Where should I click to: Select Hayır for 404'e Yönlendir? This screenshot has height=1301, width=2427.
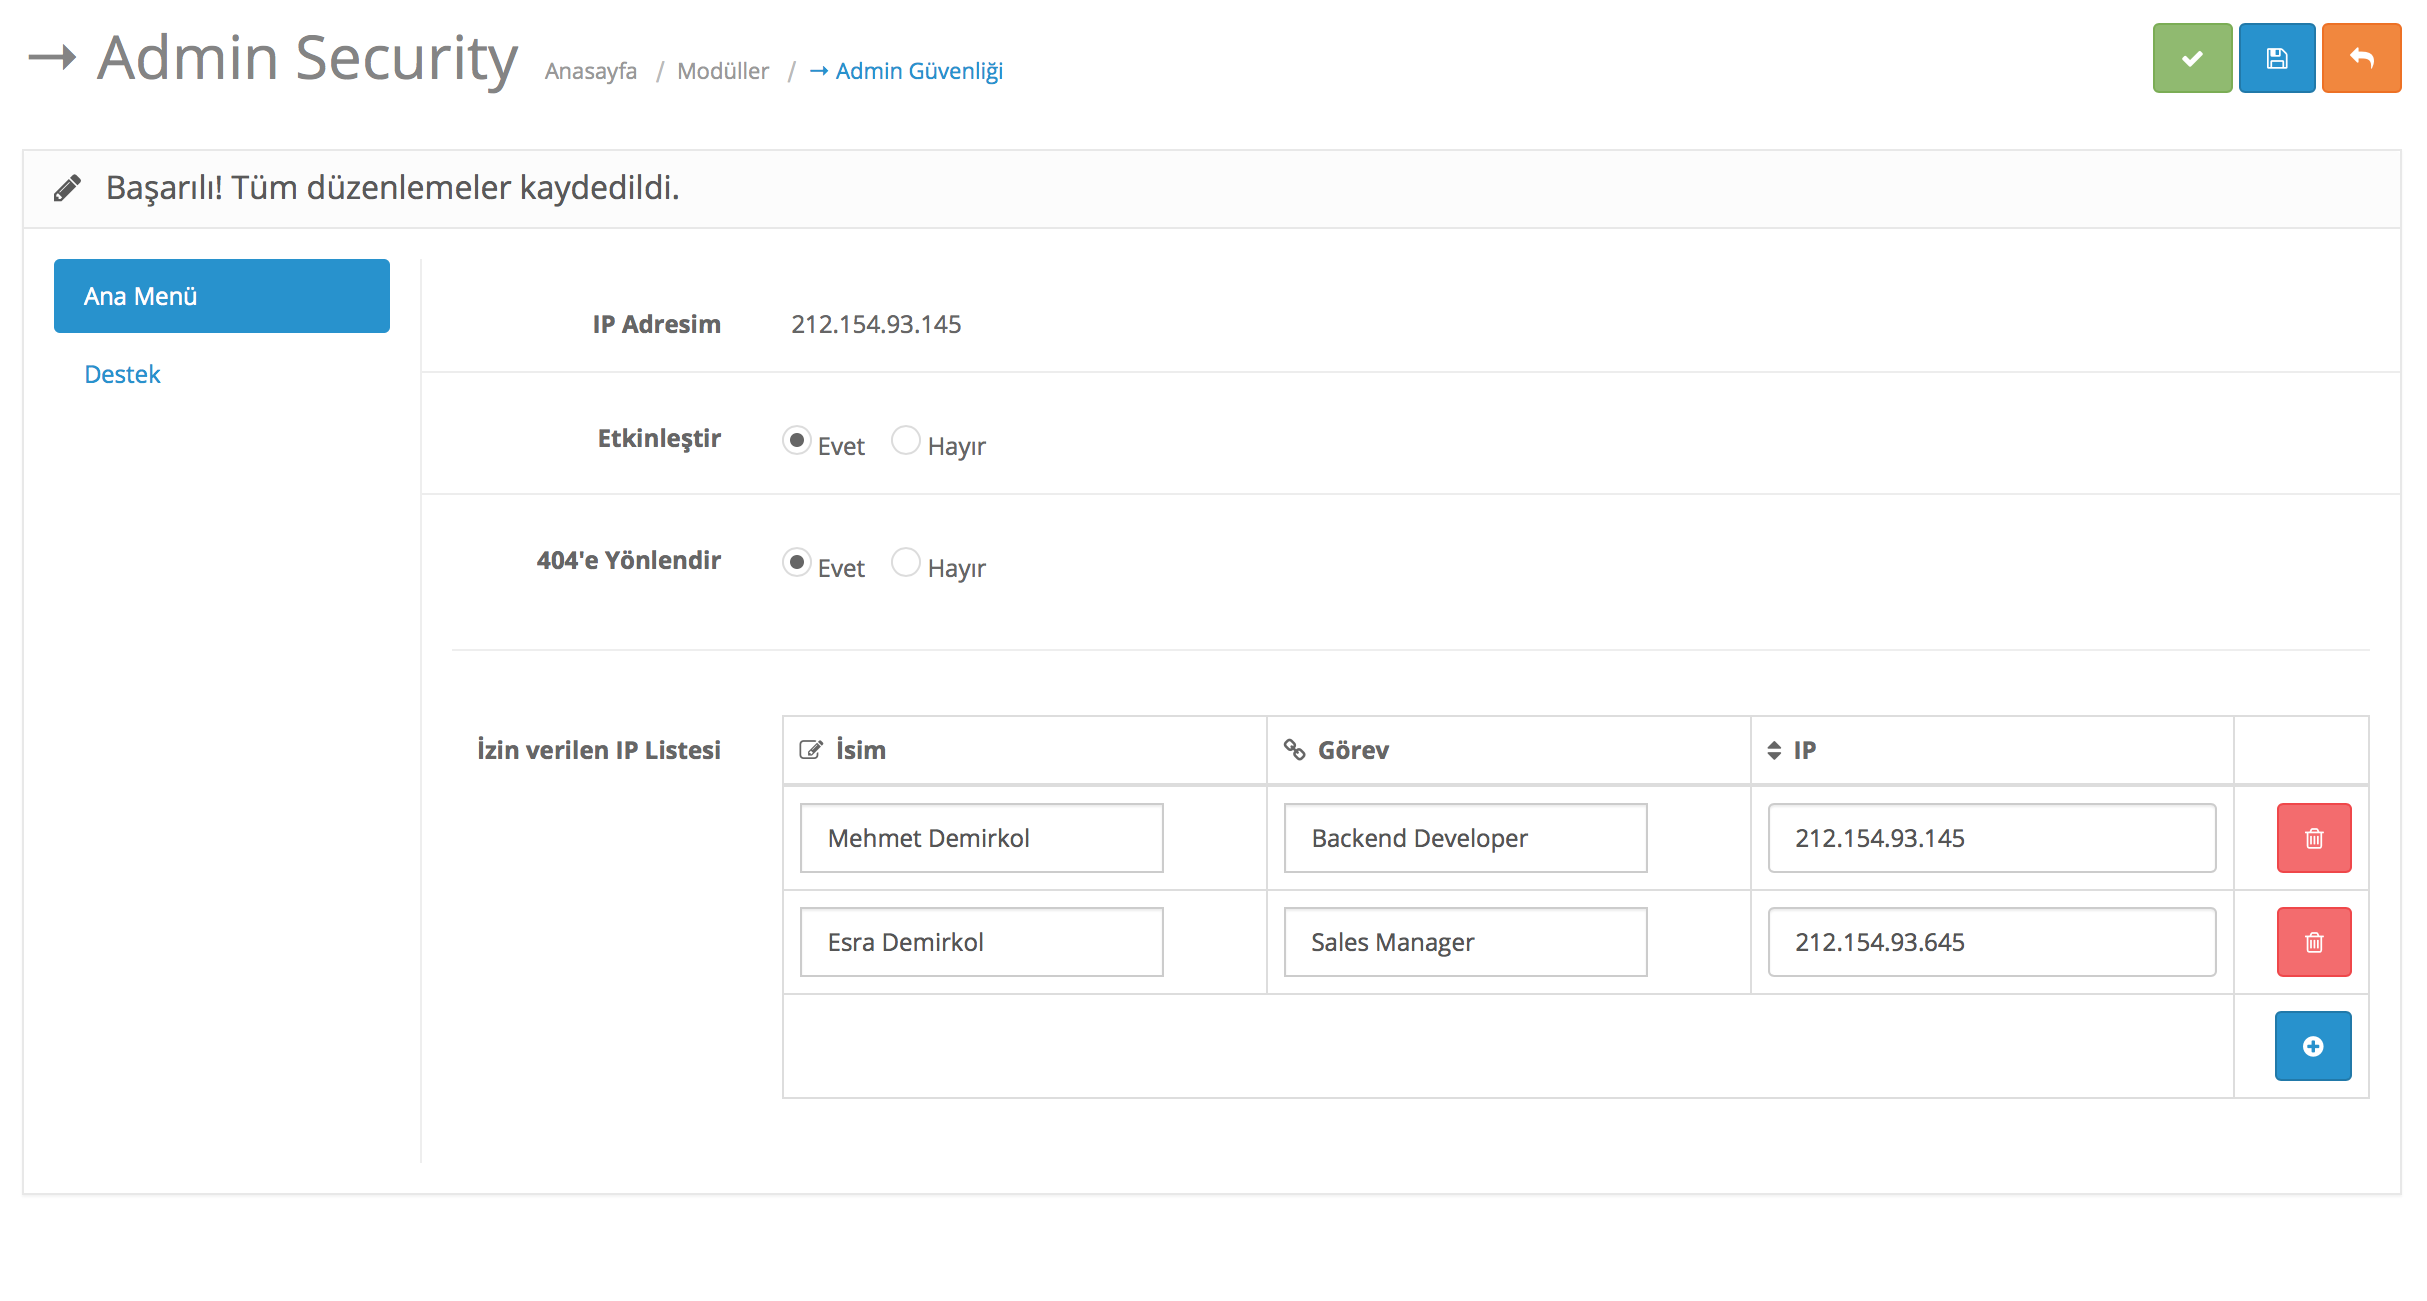coord(905,562)
